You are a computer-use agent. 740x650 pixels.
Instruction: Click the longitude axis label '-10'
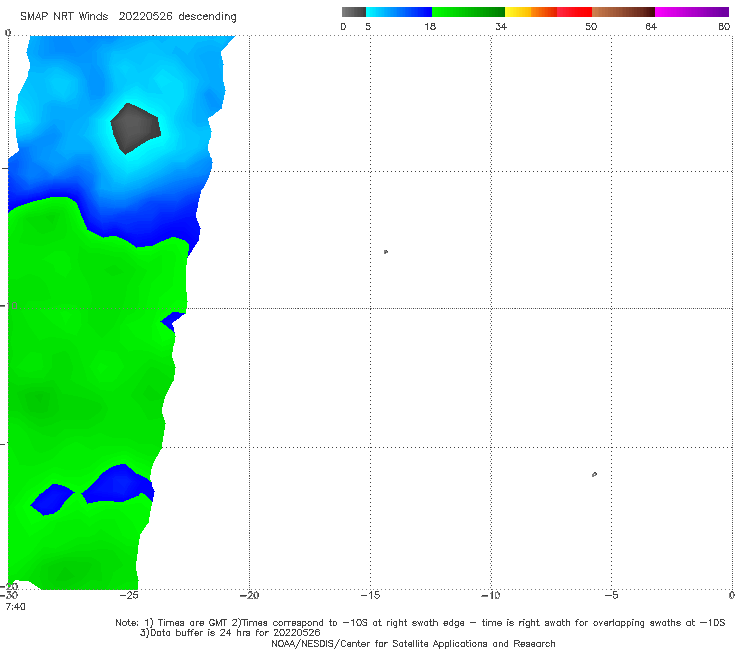coord(491,595)
